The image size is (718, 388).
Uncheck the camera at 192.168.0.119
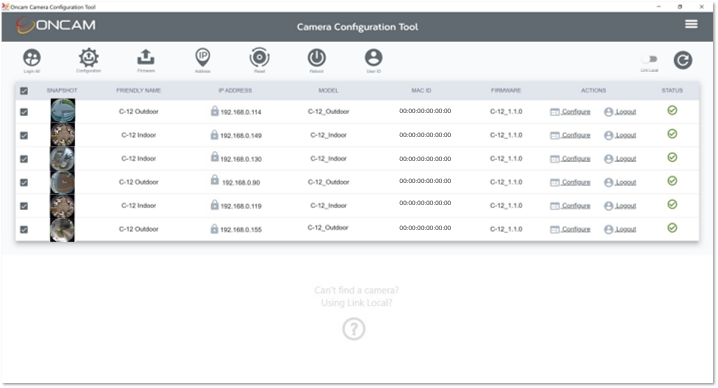point(24,206)
